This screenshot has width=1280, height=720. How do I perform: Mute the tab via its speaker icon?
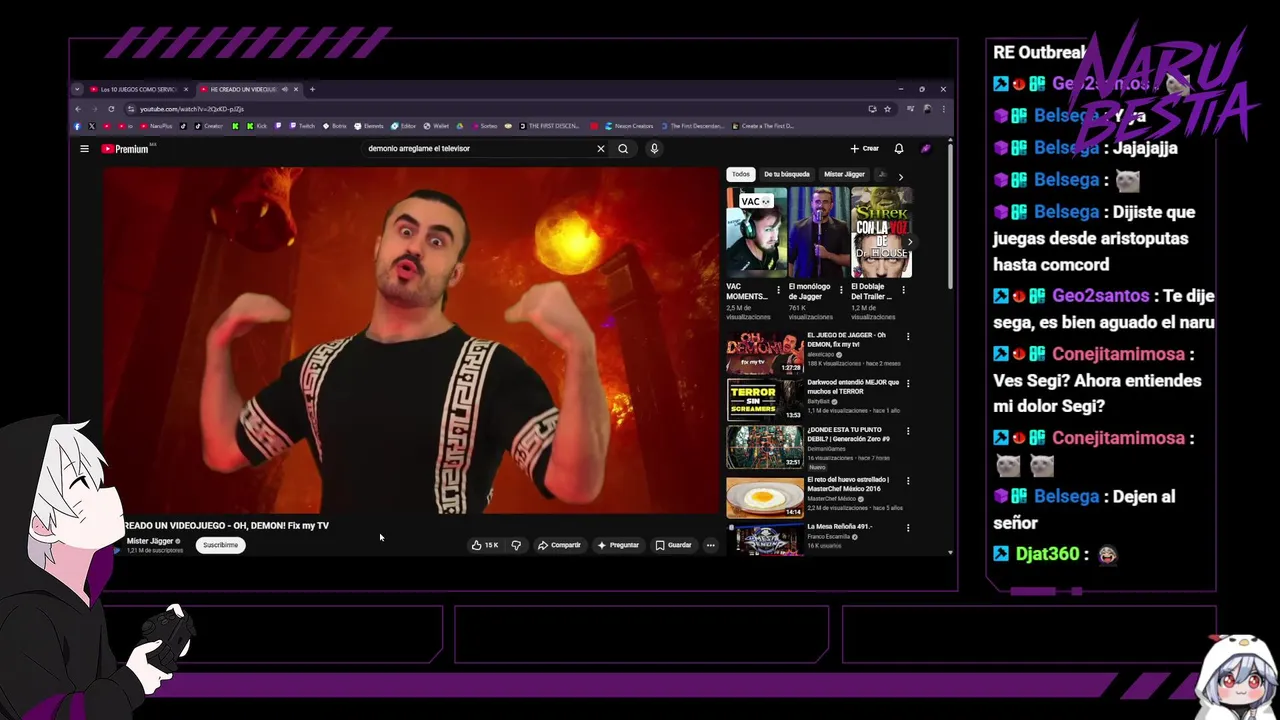click(x=285, y=89)
